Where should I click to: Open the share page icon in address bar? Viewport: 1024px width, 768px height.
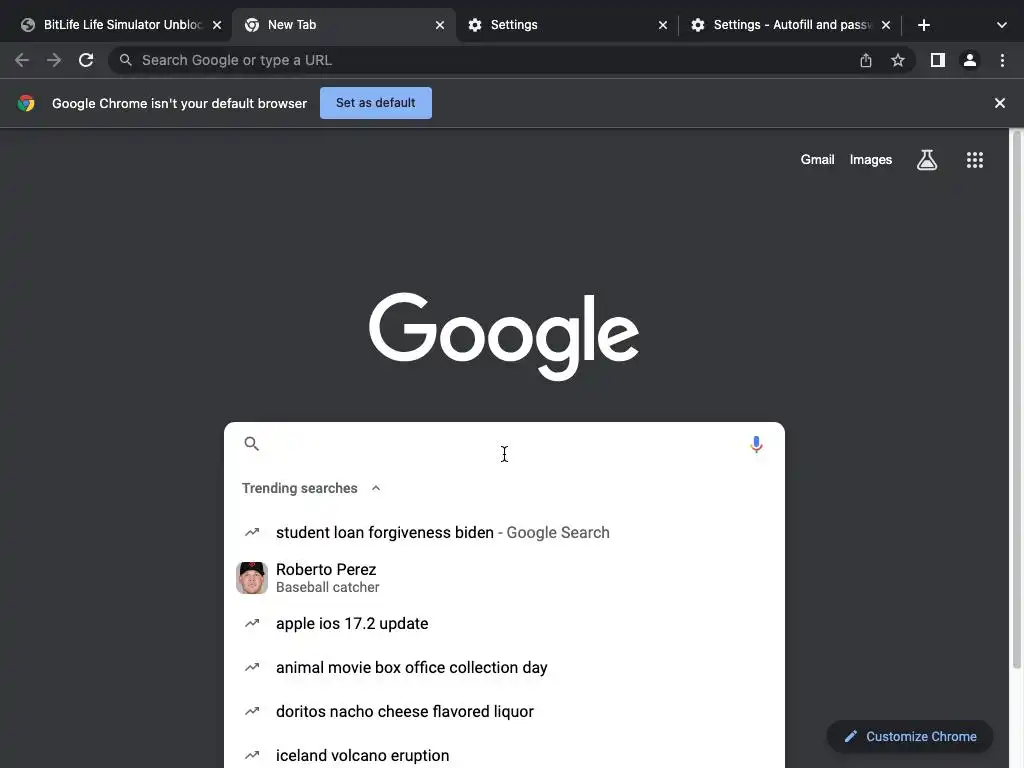[x=866, y=60]
